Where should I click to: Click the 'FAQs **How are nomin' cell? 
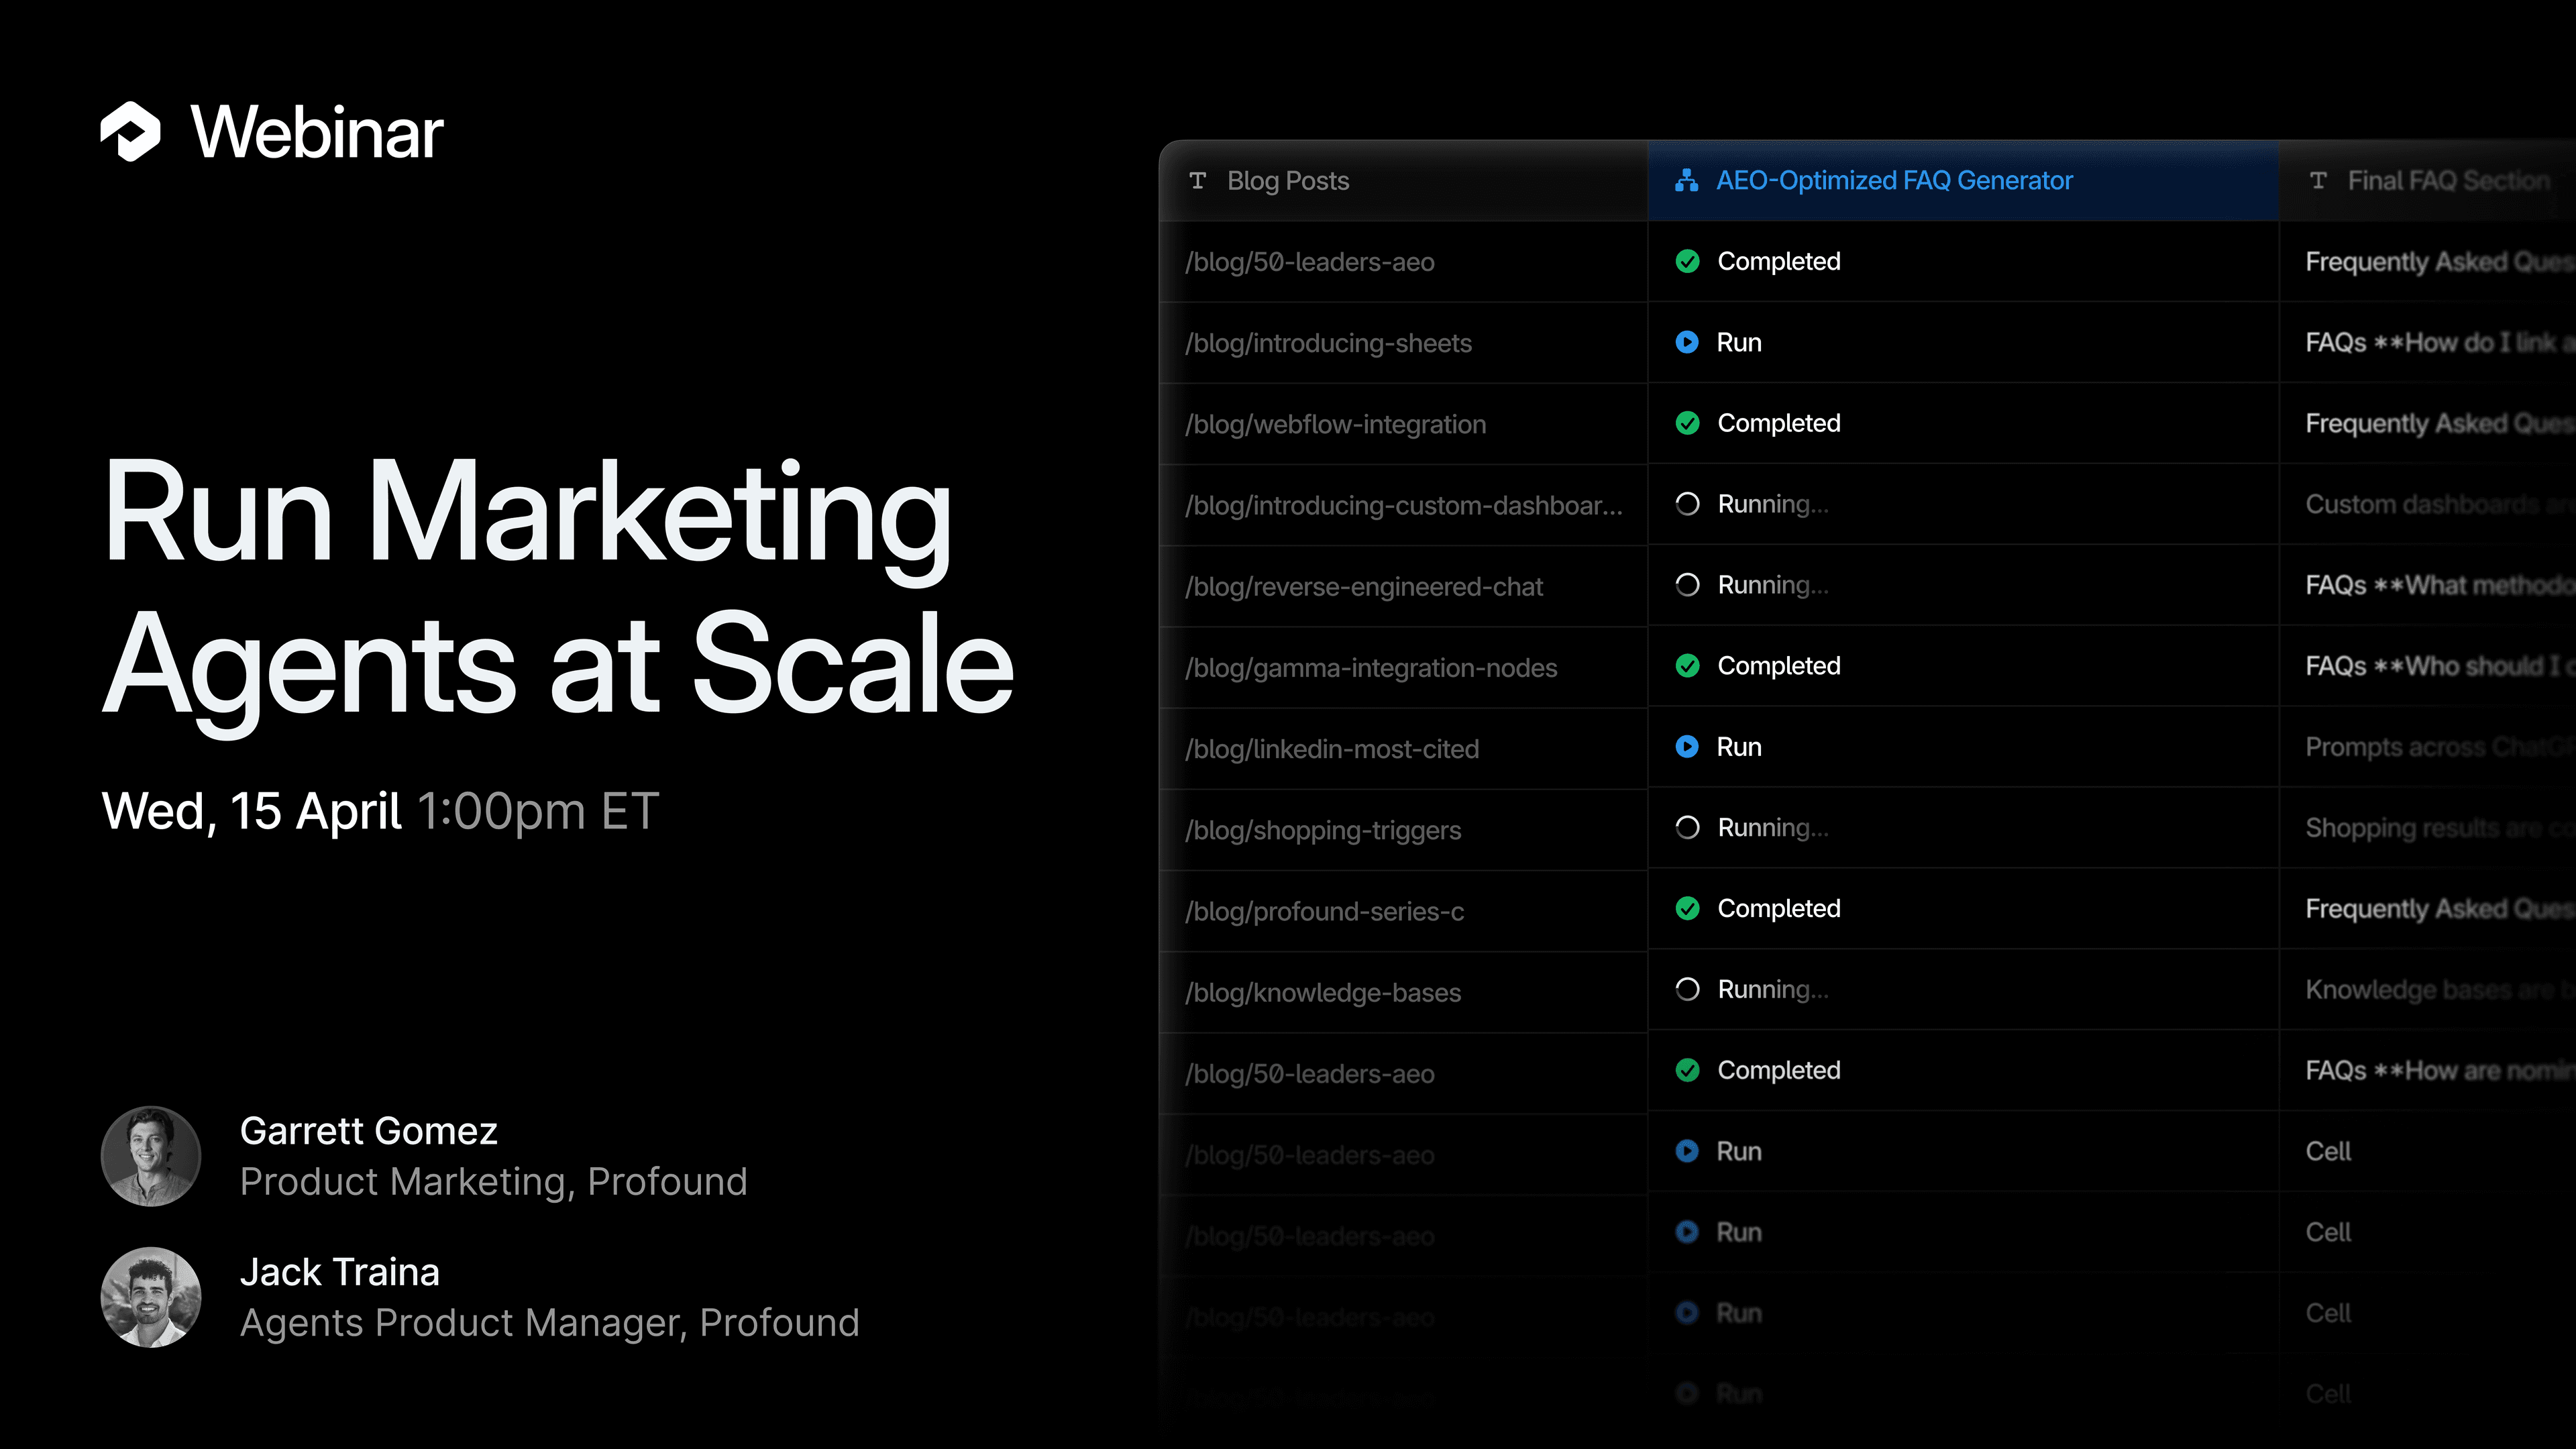coord(2428,1071)
